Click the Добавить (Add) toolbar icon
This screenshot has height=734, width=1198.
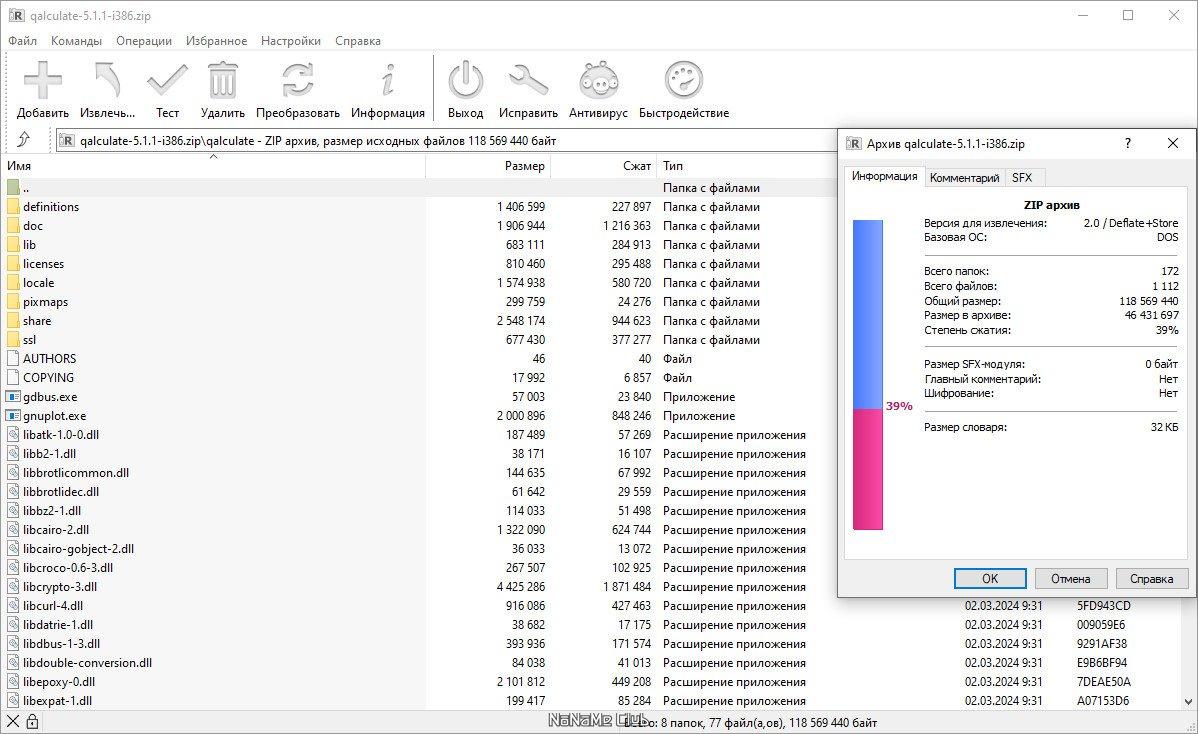43,82
